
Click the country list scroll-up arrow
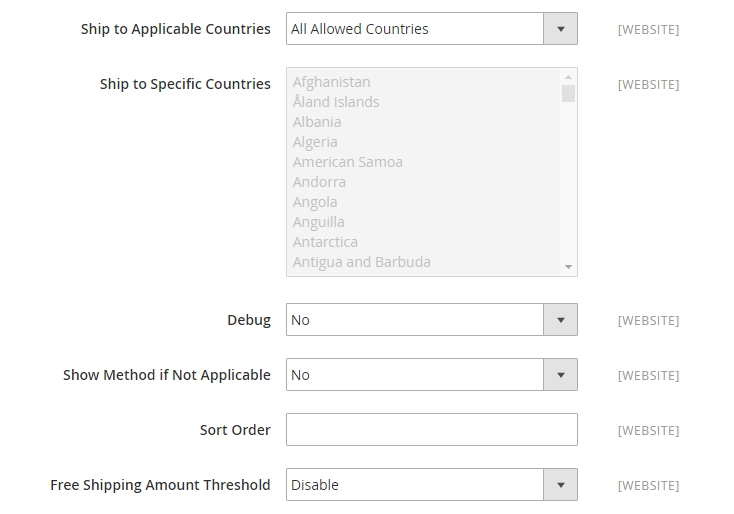568,77
